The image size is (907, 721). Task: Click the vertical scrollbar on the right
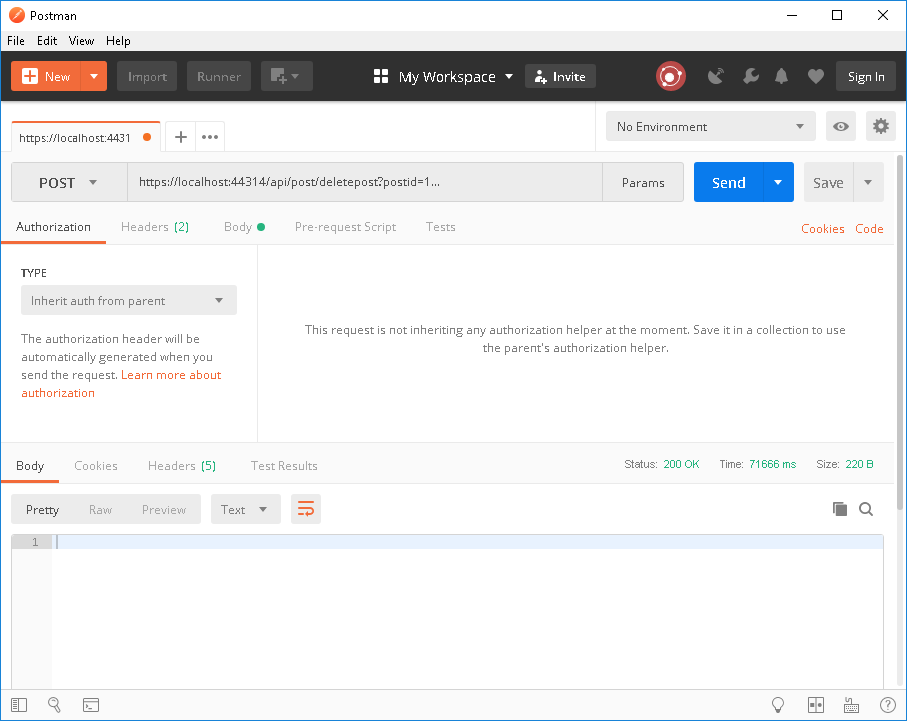click(899, 333)
